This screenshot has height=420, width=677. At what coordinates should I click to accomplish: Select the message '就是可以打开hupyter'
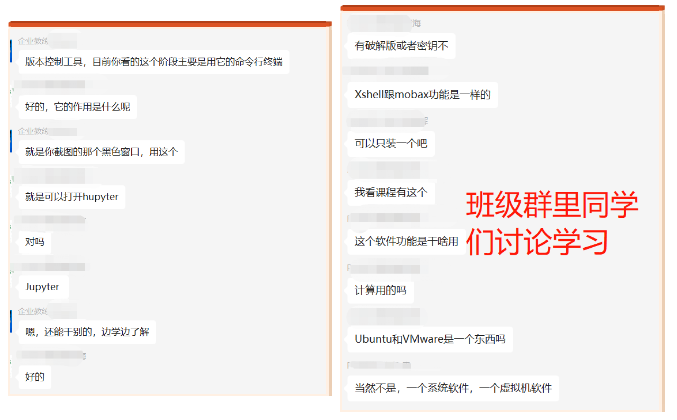point(72,196)
